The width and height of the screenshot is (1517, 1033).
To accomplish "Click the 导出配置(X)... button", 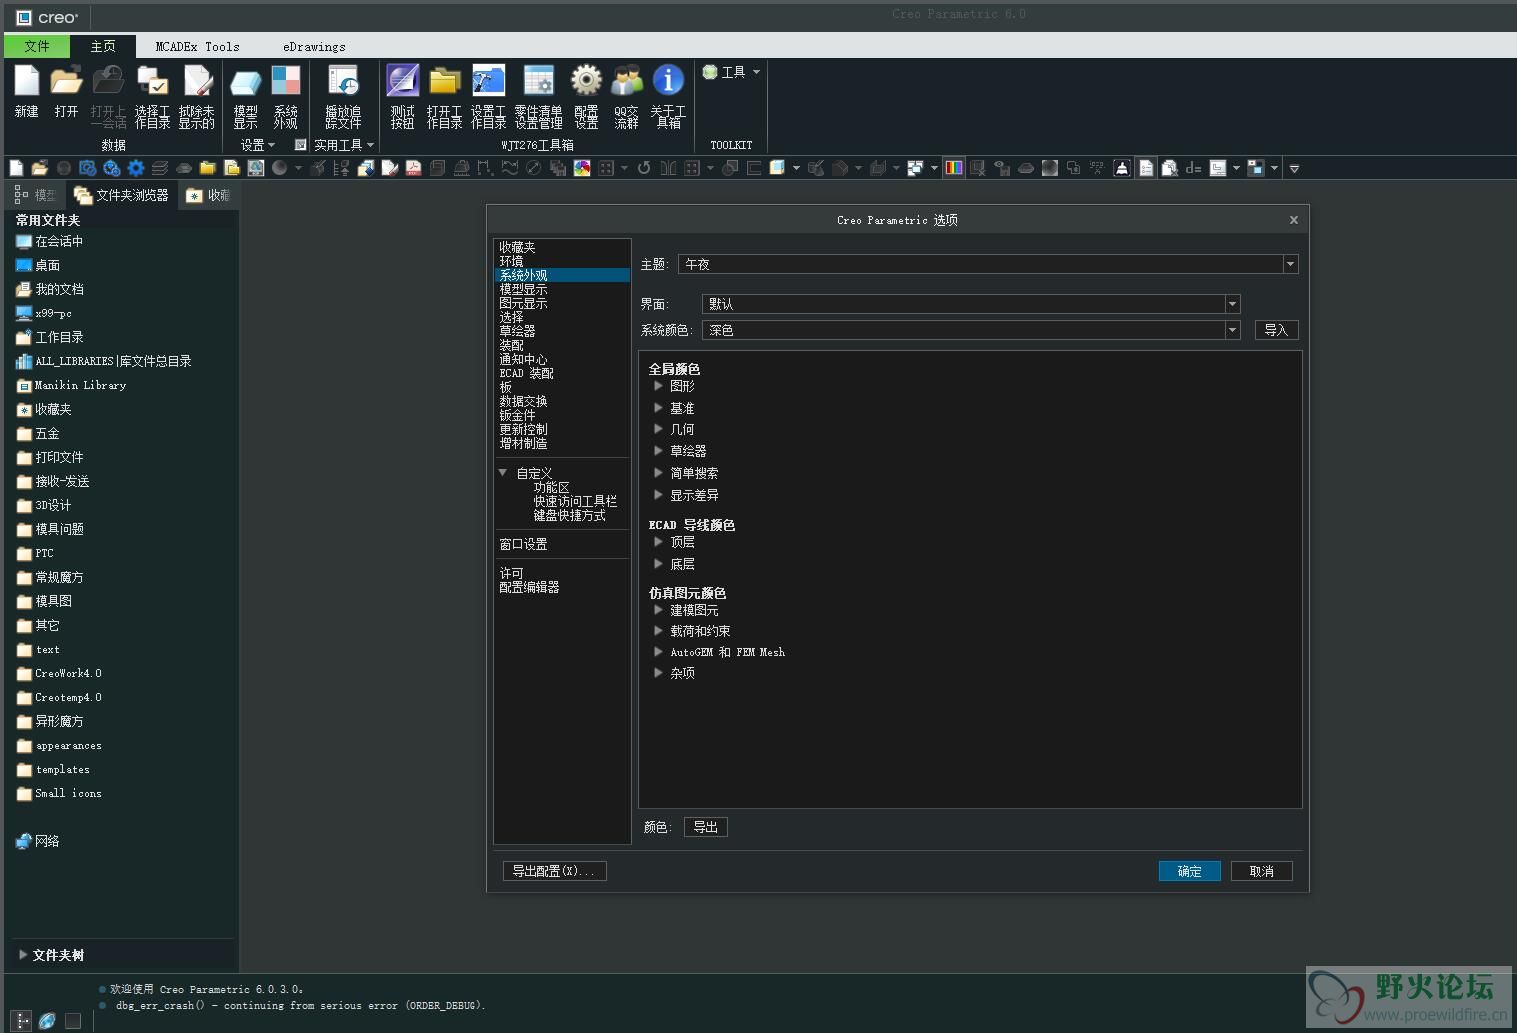I will pos(555,871).
